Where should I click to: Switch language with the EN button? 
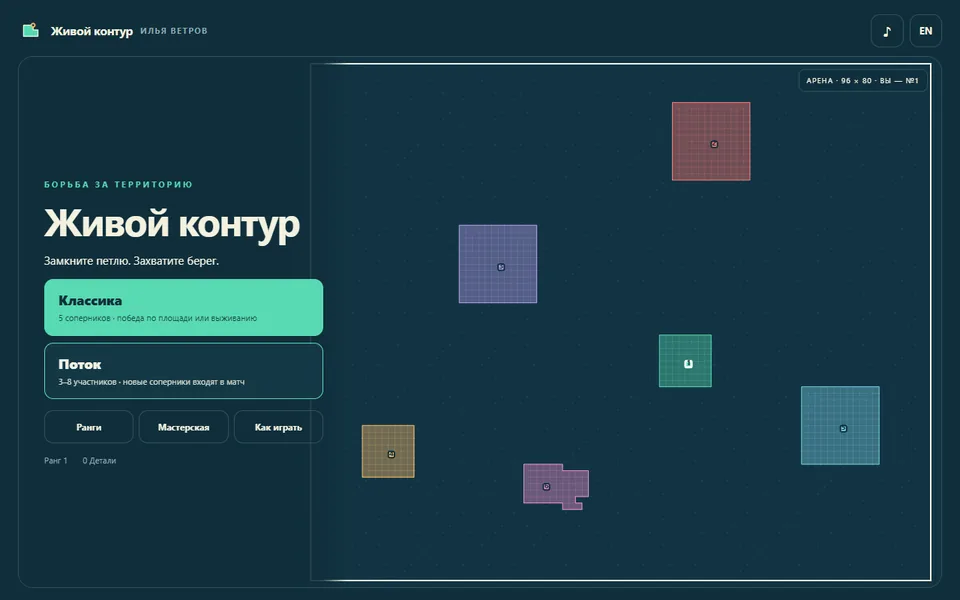point(925,31)
